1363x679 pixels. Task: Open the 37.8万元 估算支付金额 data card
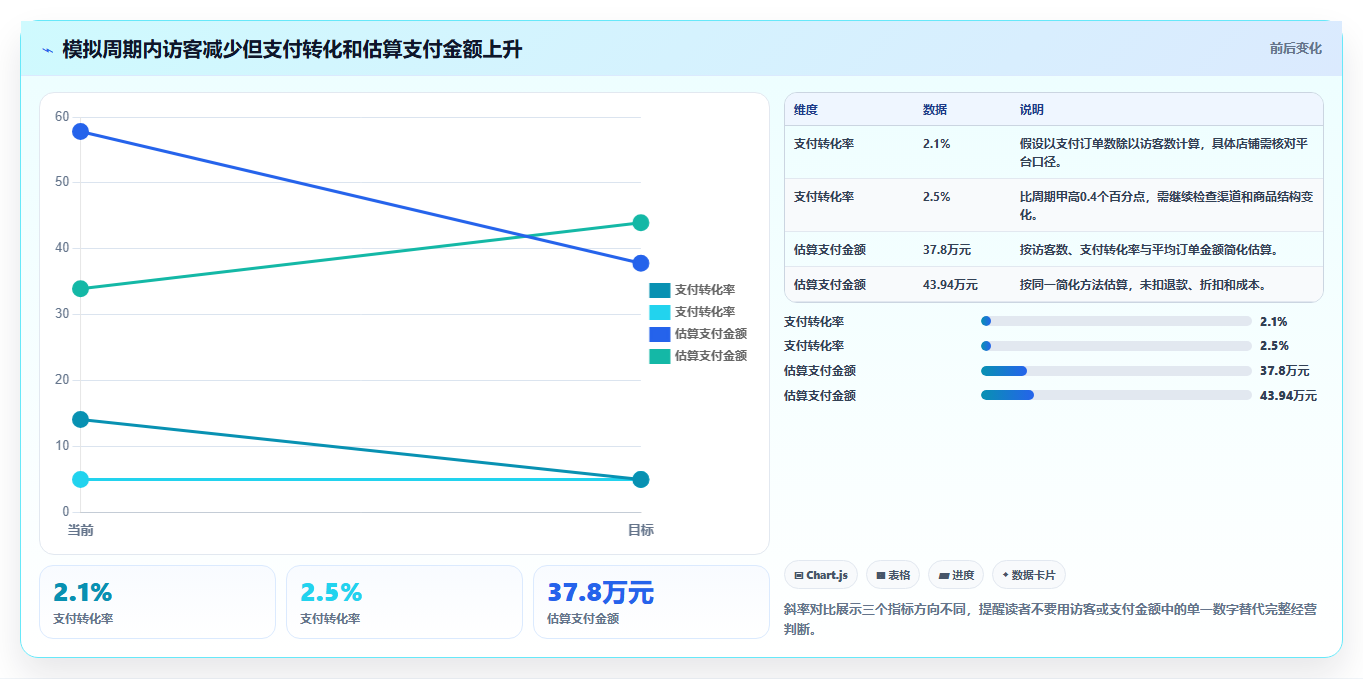[x=651, y=602]
